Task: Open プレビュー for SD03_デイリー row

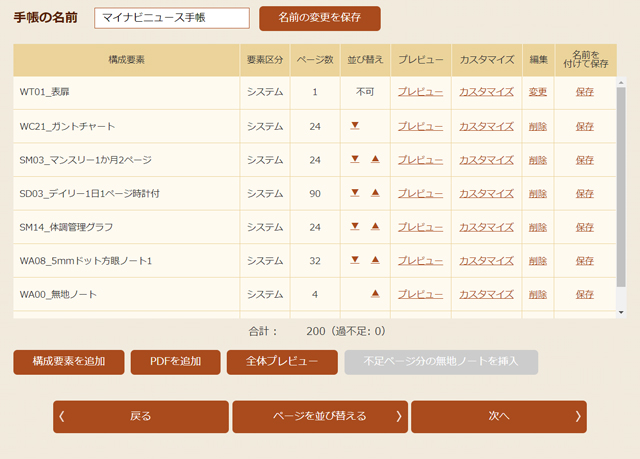Action: coord(420,193)
